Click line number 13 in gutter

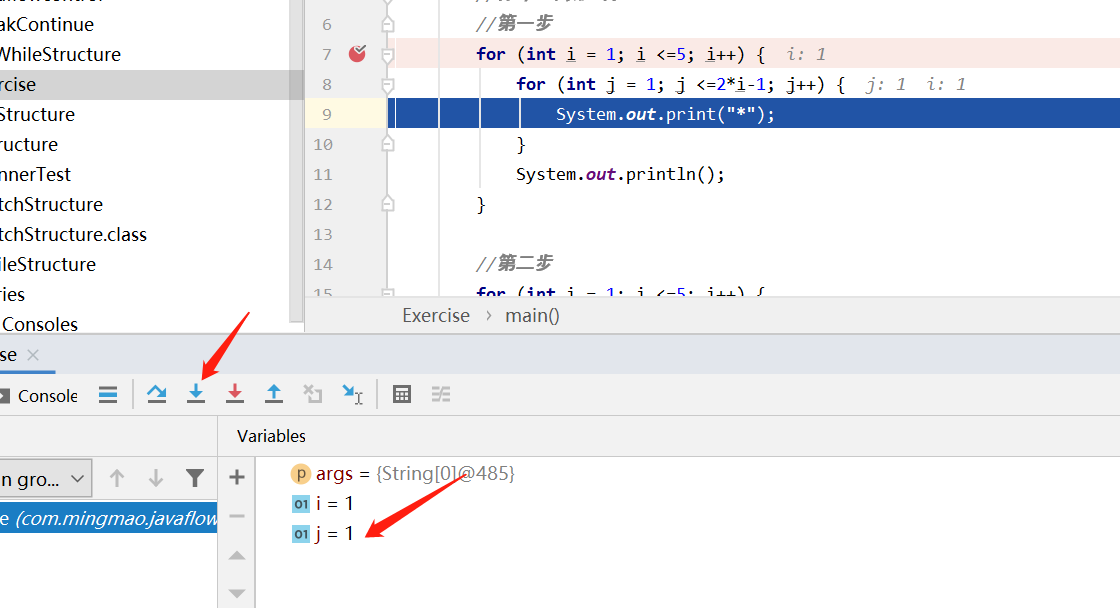(323, 234)
